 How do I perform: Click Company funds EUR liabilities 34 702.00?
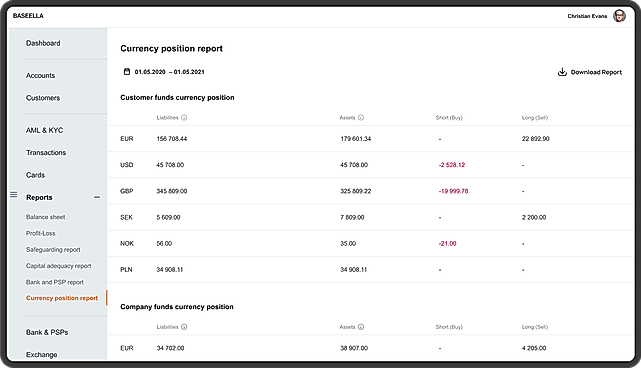[x=170, y=348]
